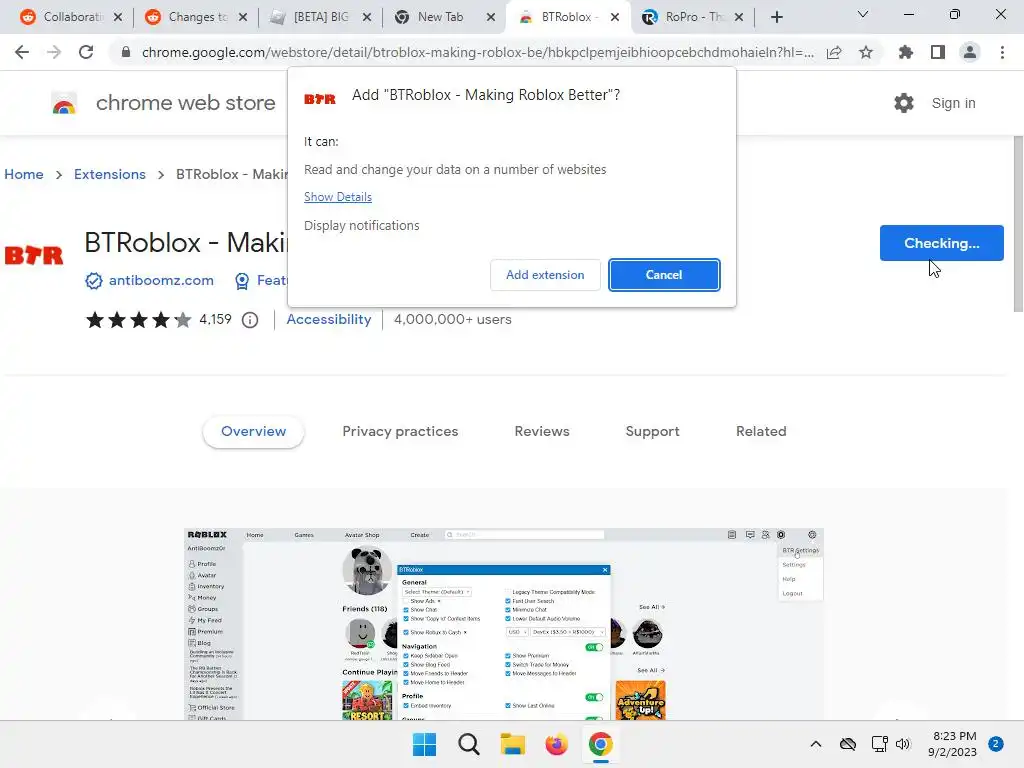Click the volume speaker tray icon
The height and width of the screenshot is (768, 1024).
pos(903,744)
